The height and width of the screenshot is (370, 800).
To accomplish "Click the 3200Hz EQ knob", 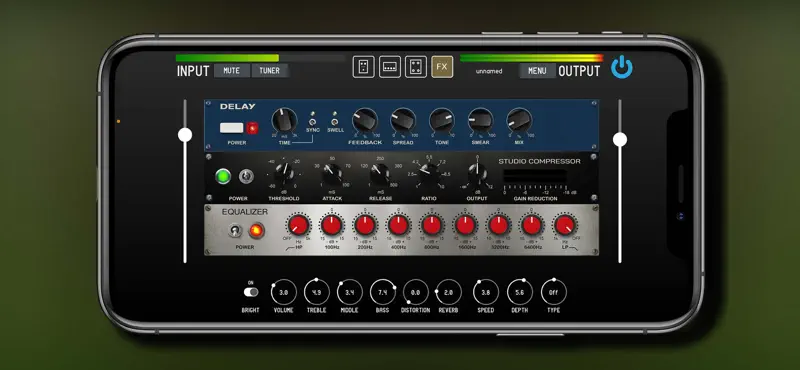I will coord(498,225).
